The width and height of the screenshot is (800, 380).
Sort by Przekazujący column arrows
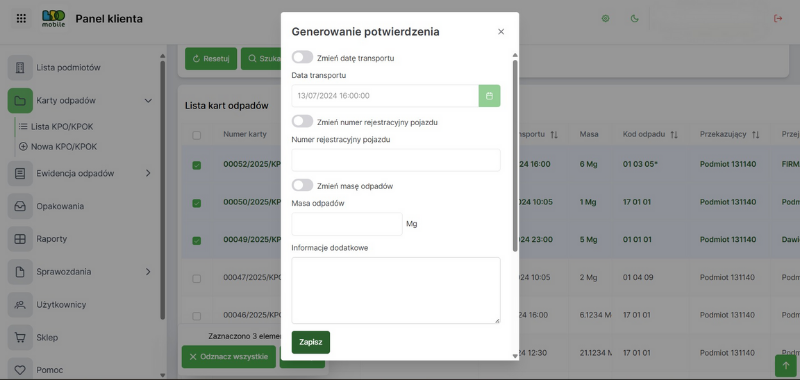(756, 134)
